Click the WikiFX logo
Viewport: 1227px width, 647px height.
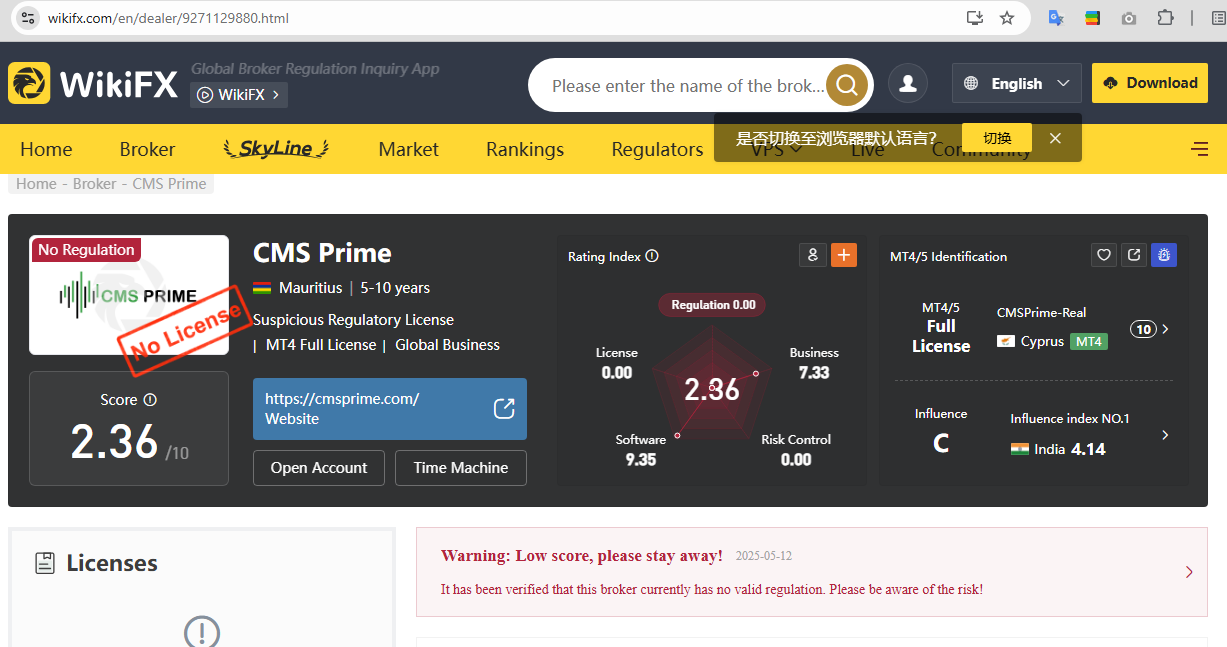(x=93, y=84)
